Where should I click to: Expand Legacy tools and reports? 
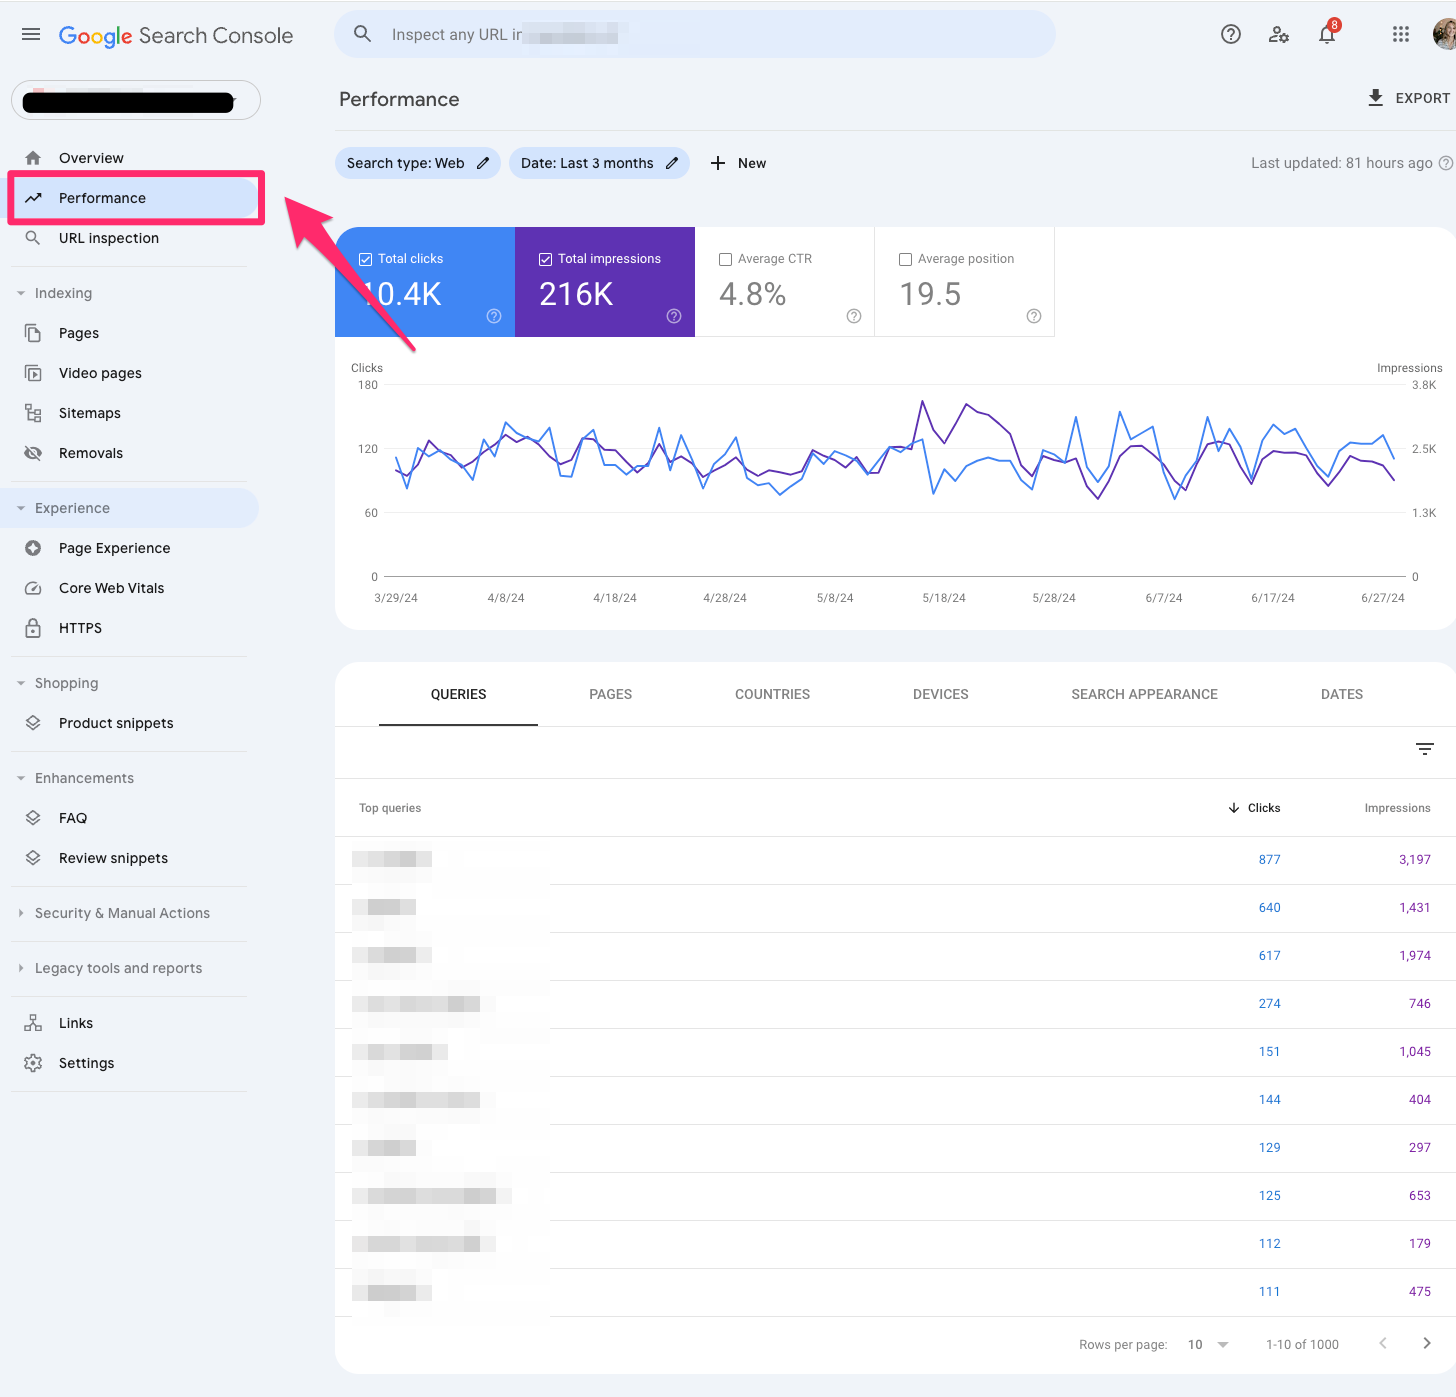22,968
